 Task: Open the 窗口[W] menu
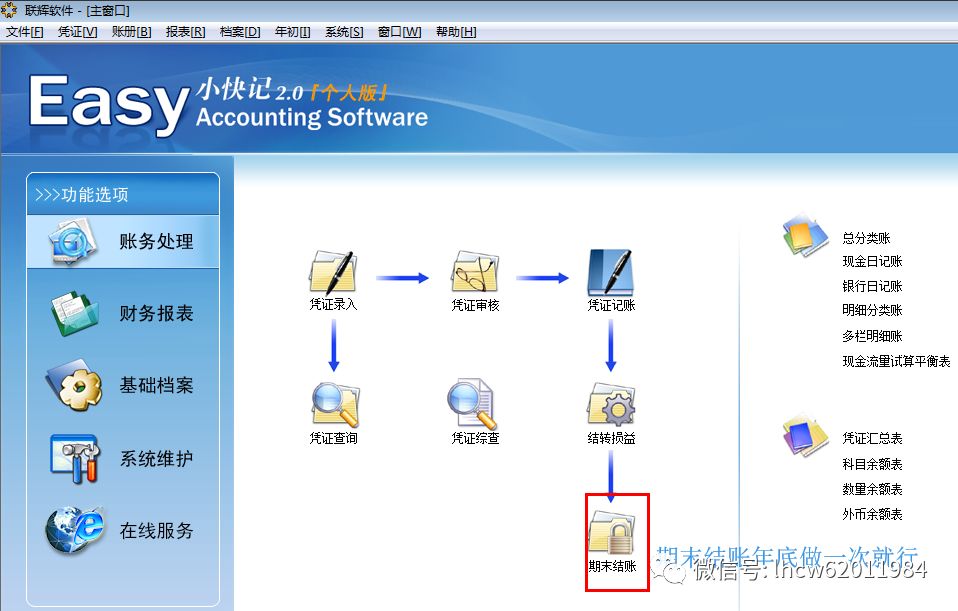(x=400, y=32)
